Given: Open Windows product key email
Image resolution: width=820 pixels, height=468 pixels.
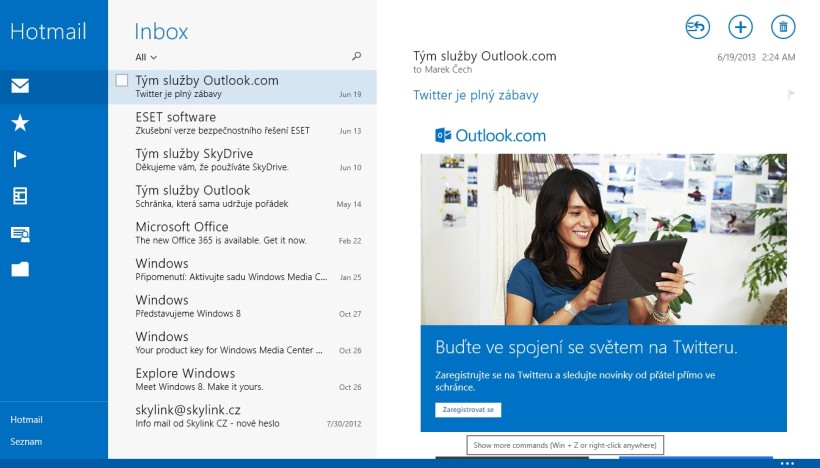Looking at the screenshot, I should pyautogui.click(x=242, y=343).
